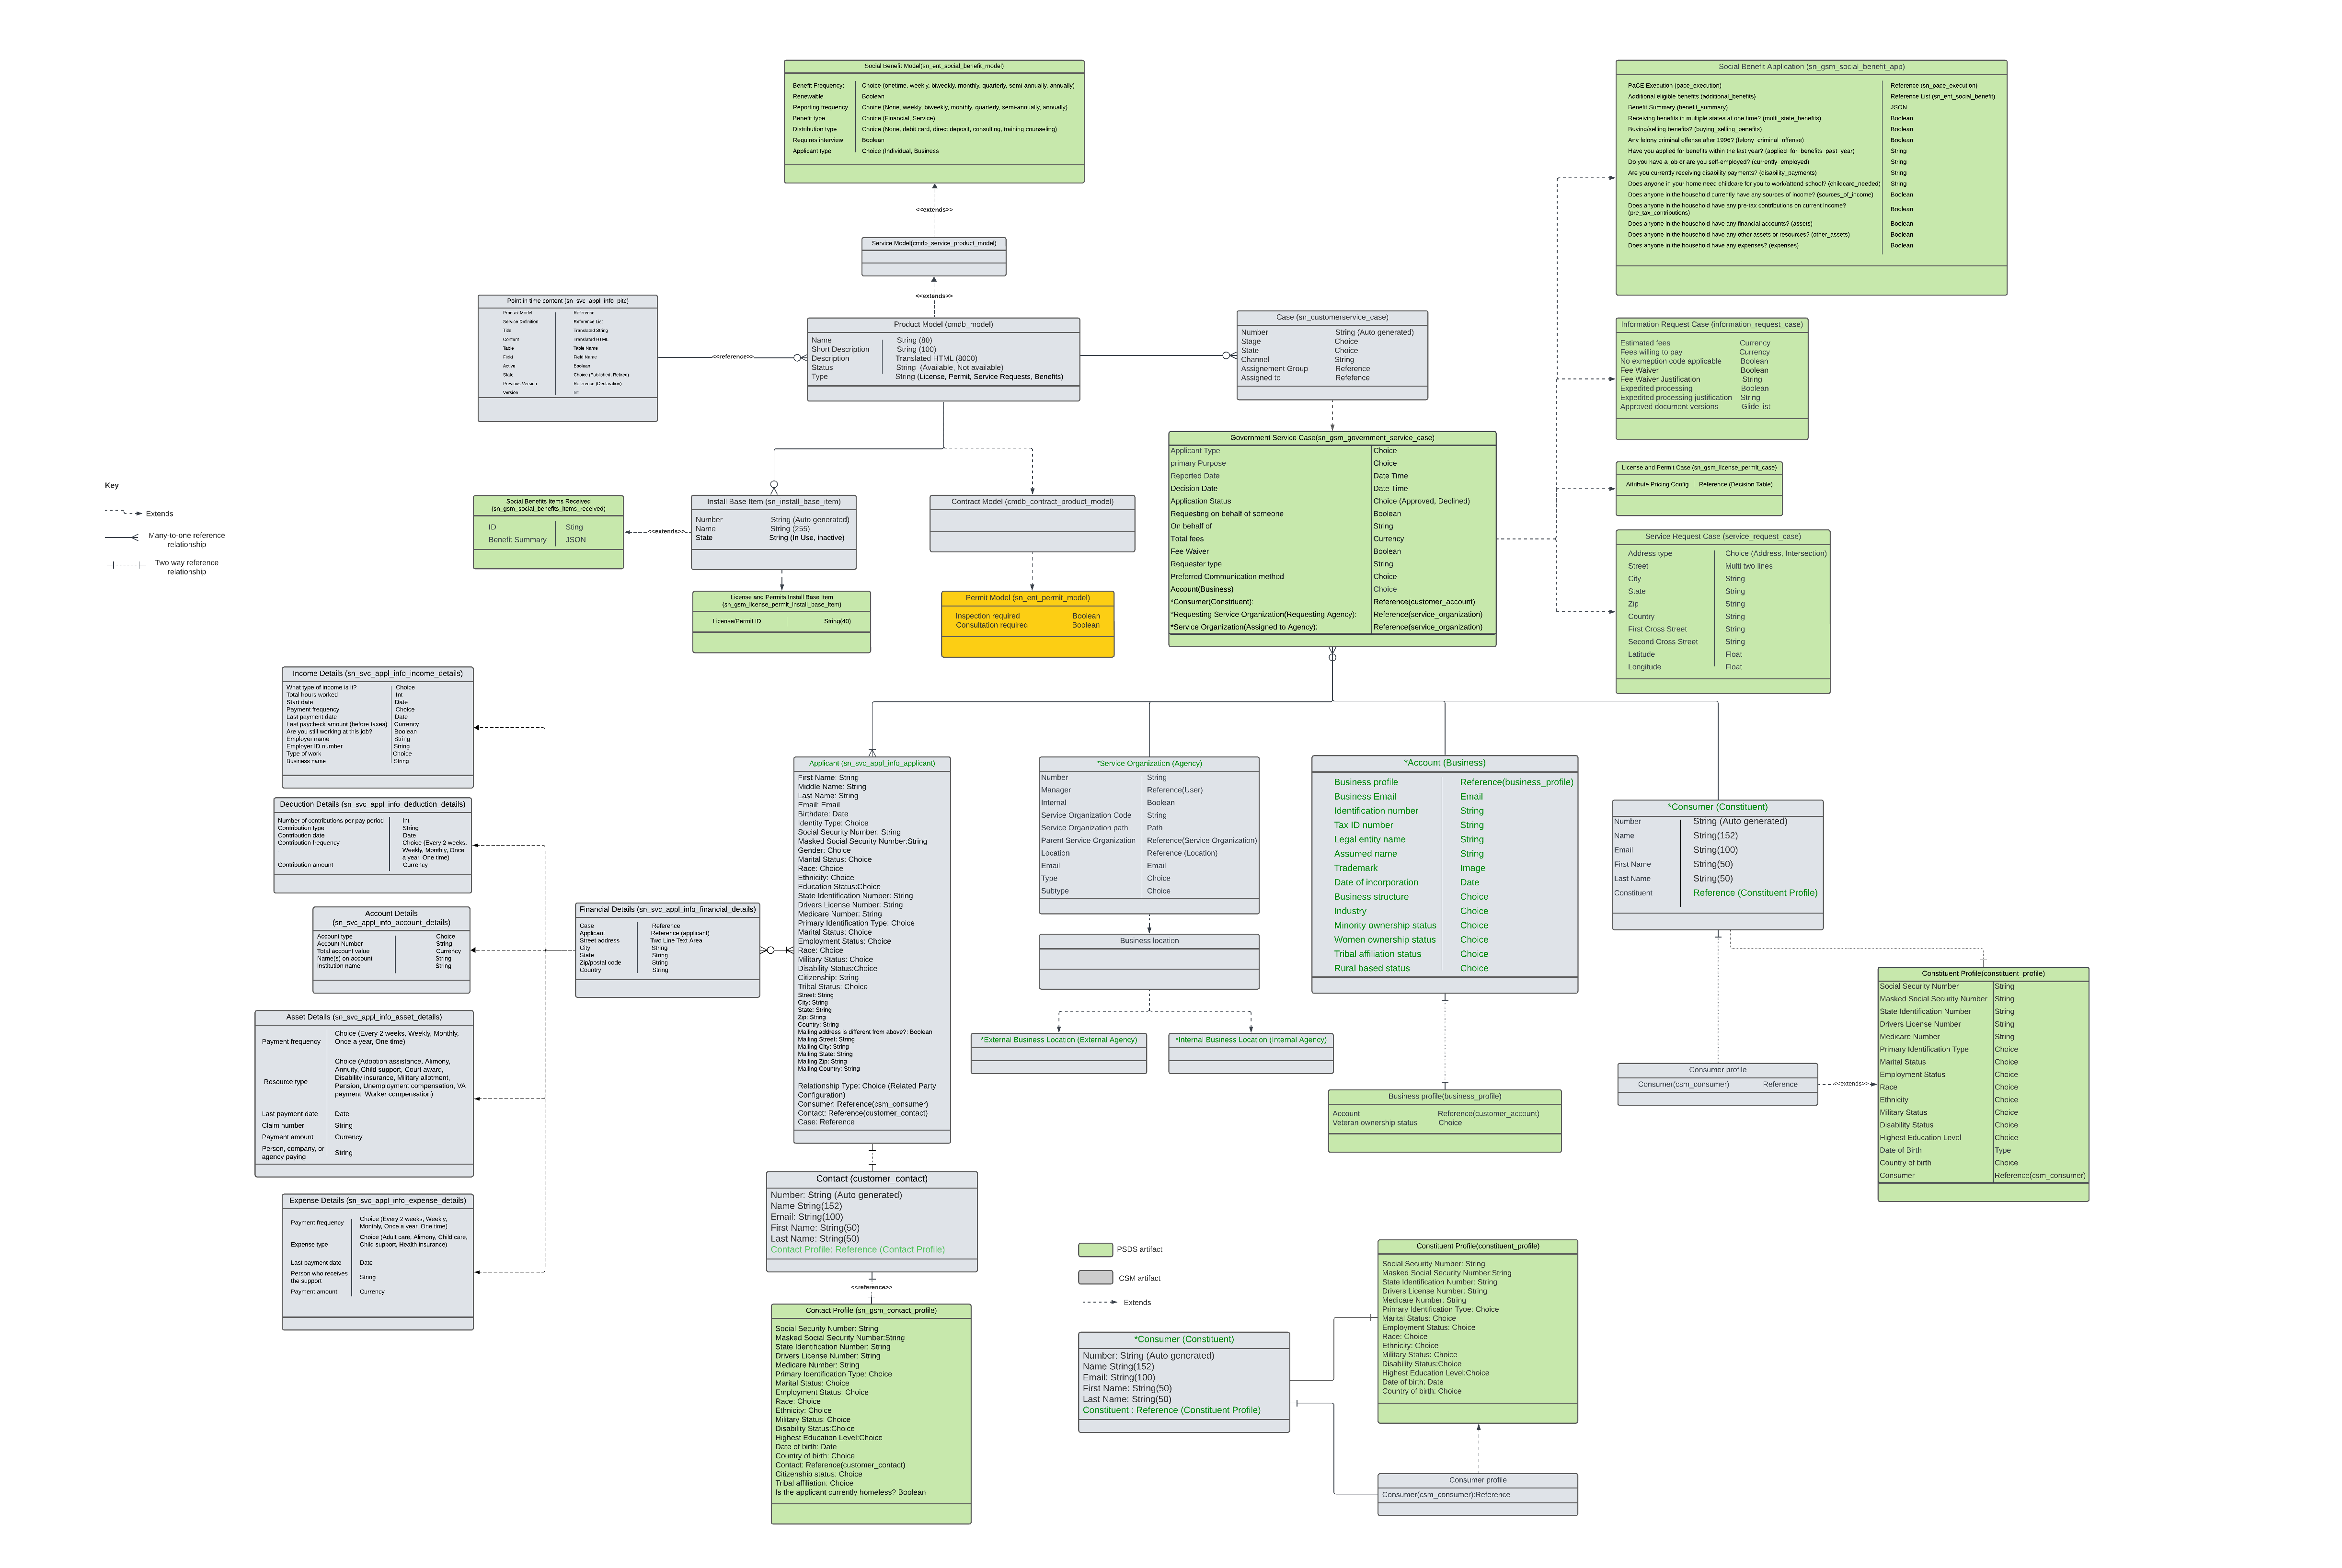
Task: Click the Government Service Case header
Action: coord(1332,438)
